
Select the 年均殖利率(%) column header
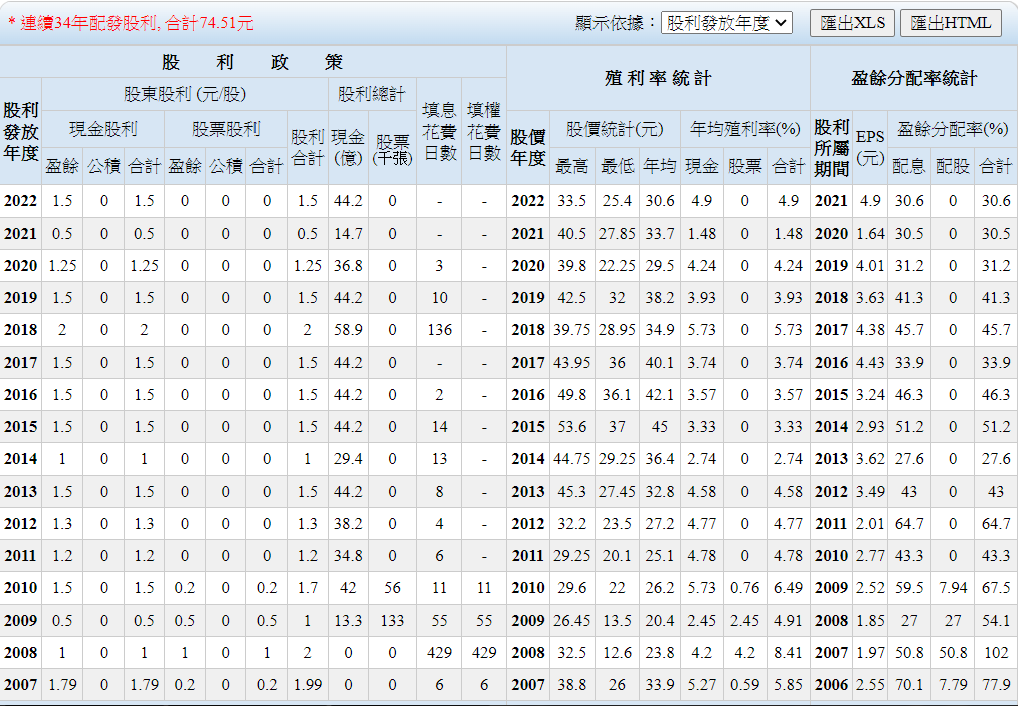[746, 129]
